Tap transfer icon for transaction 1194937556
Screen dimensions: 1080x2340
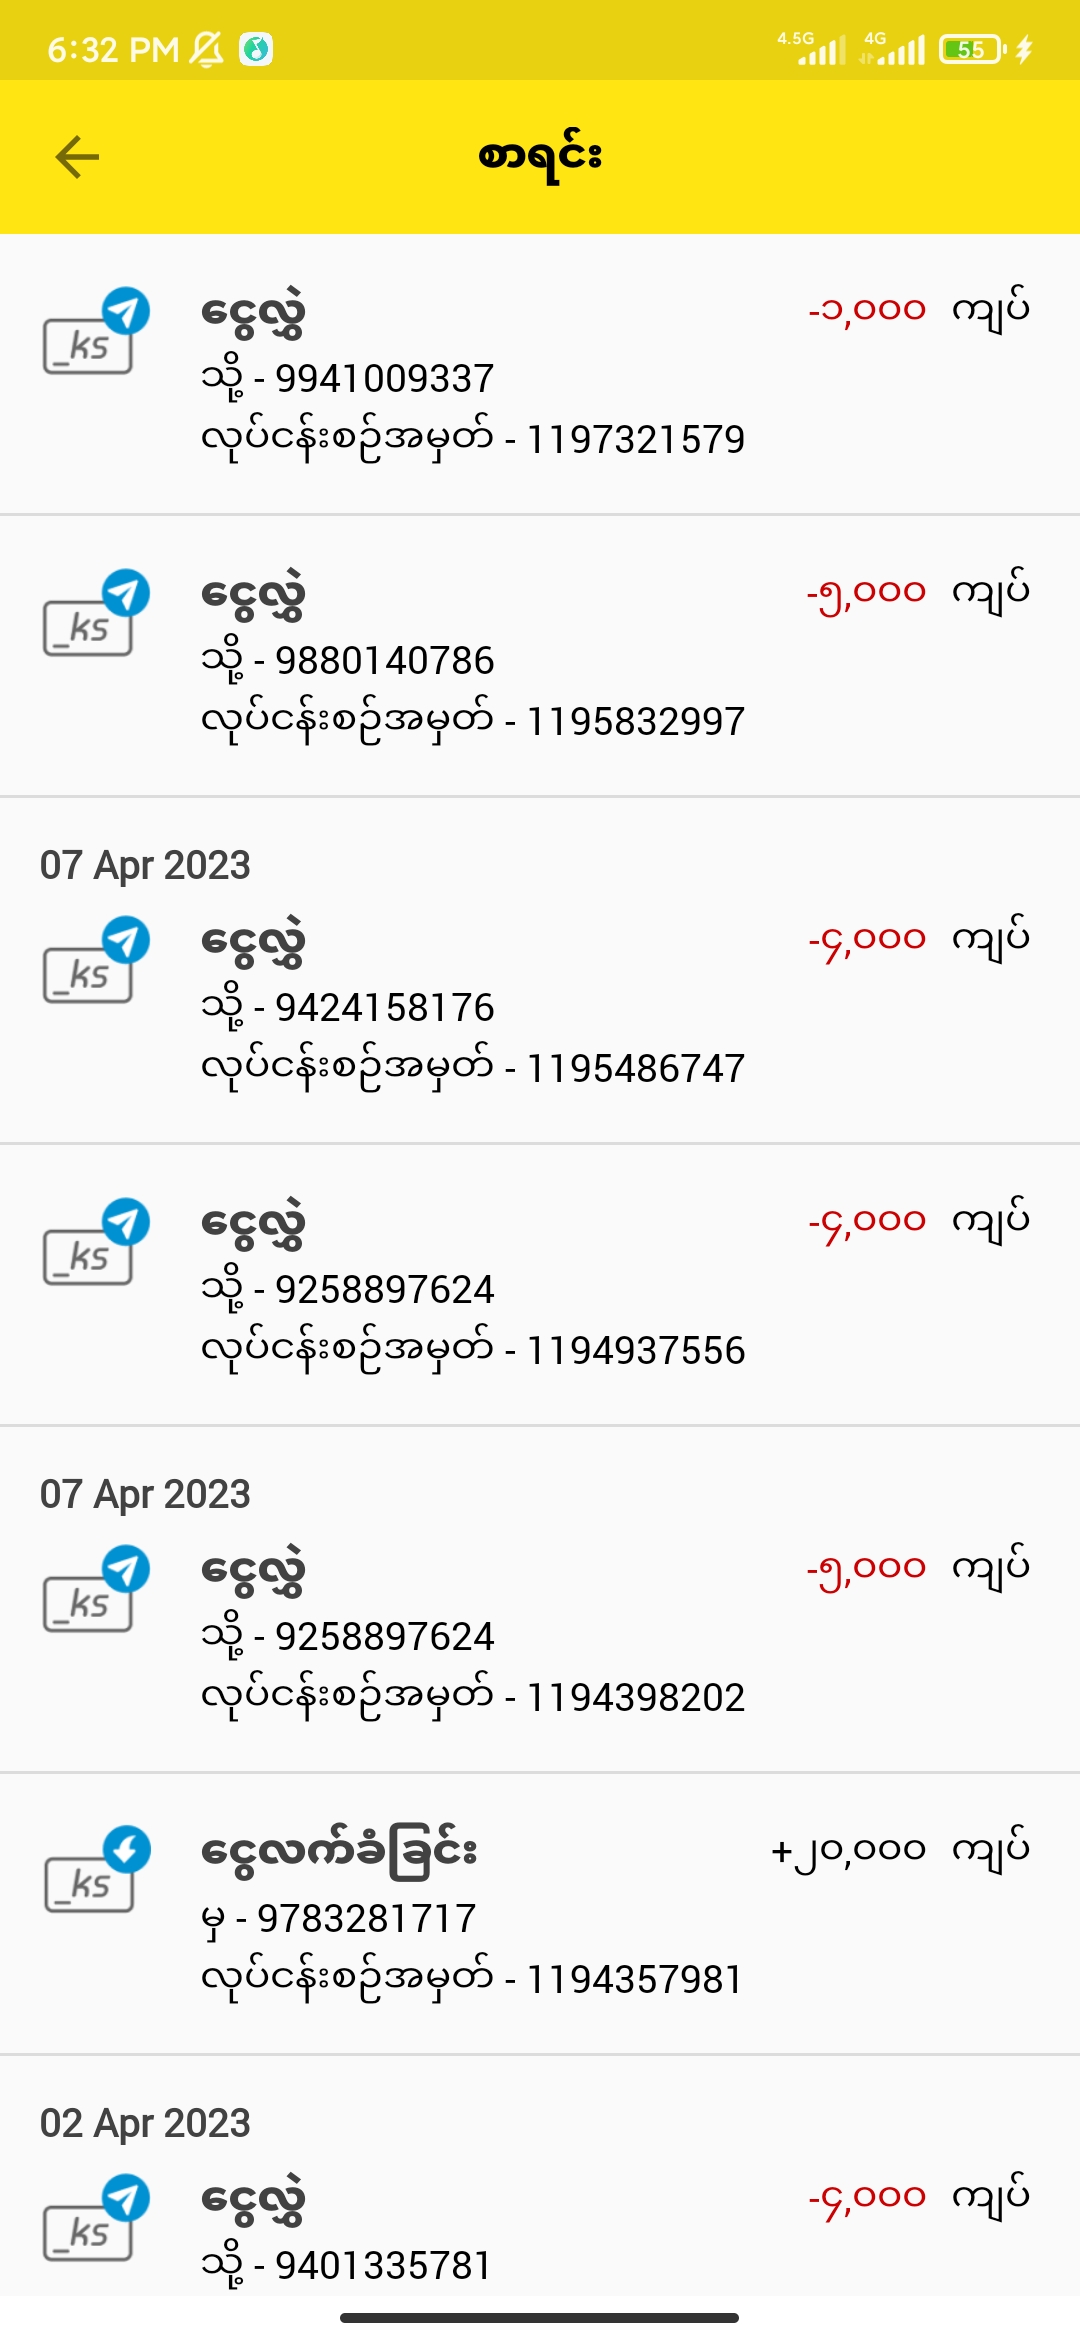click(x=95, y=1243)
